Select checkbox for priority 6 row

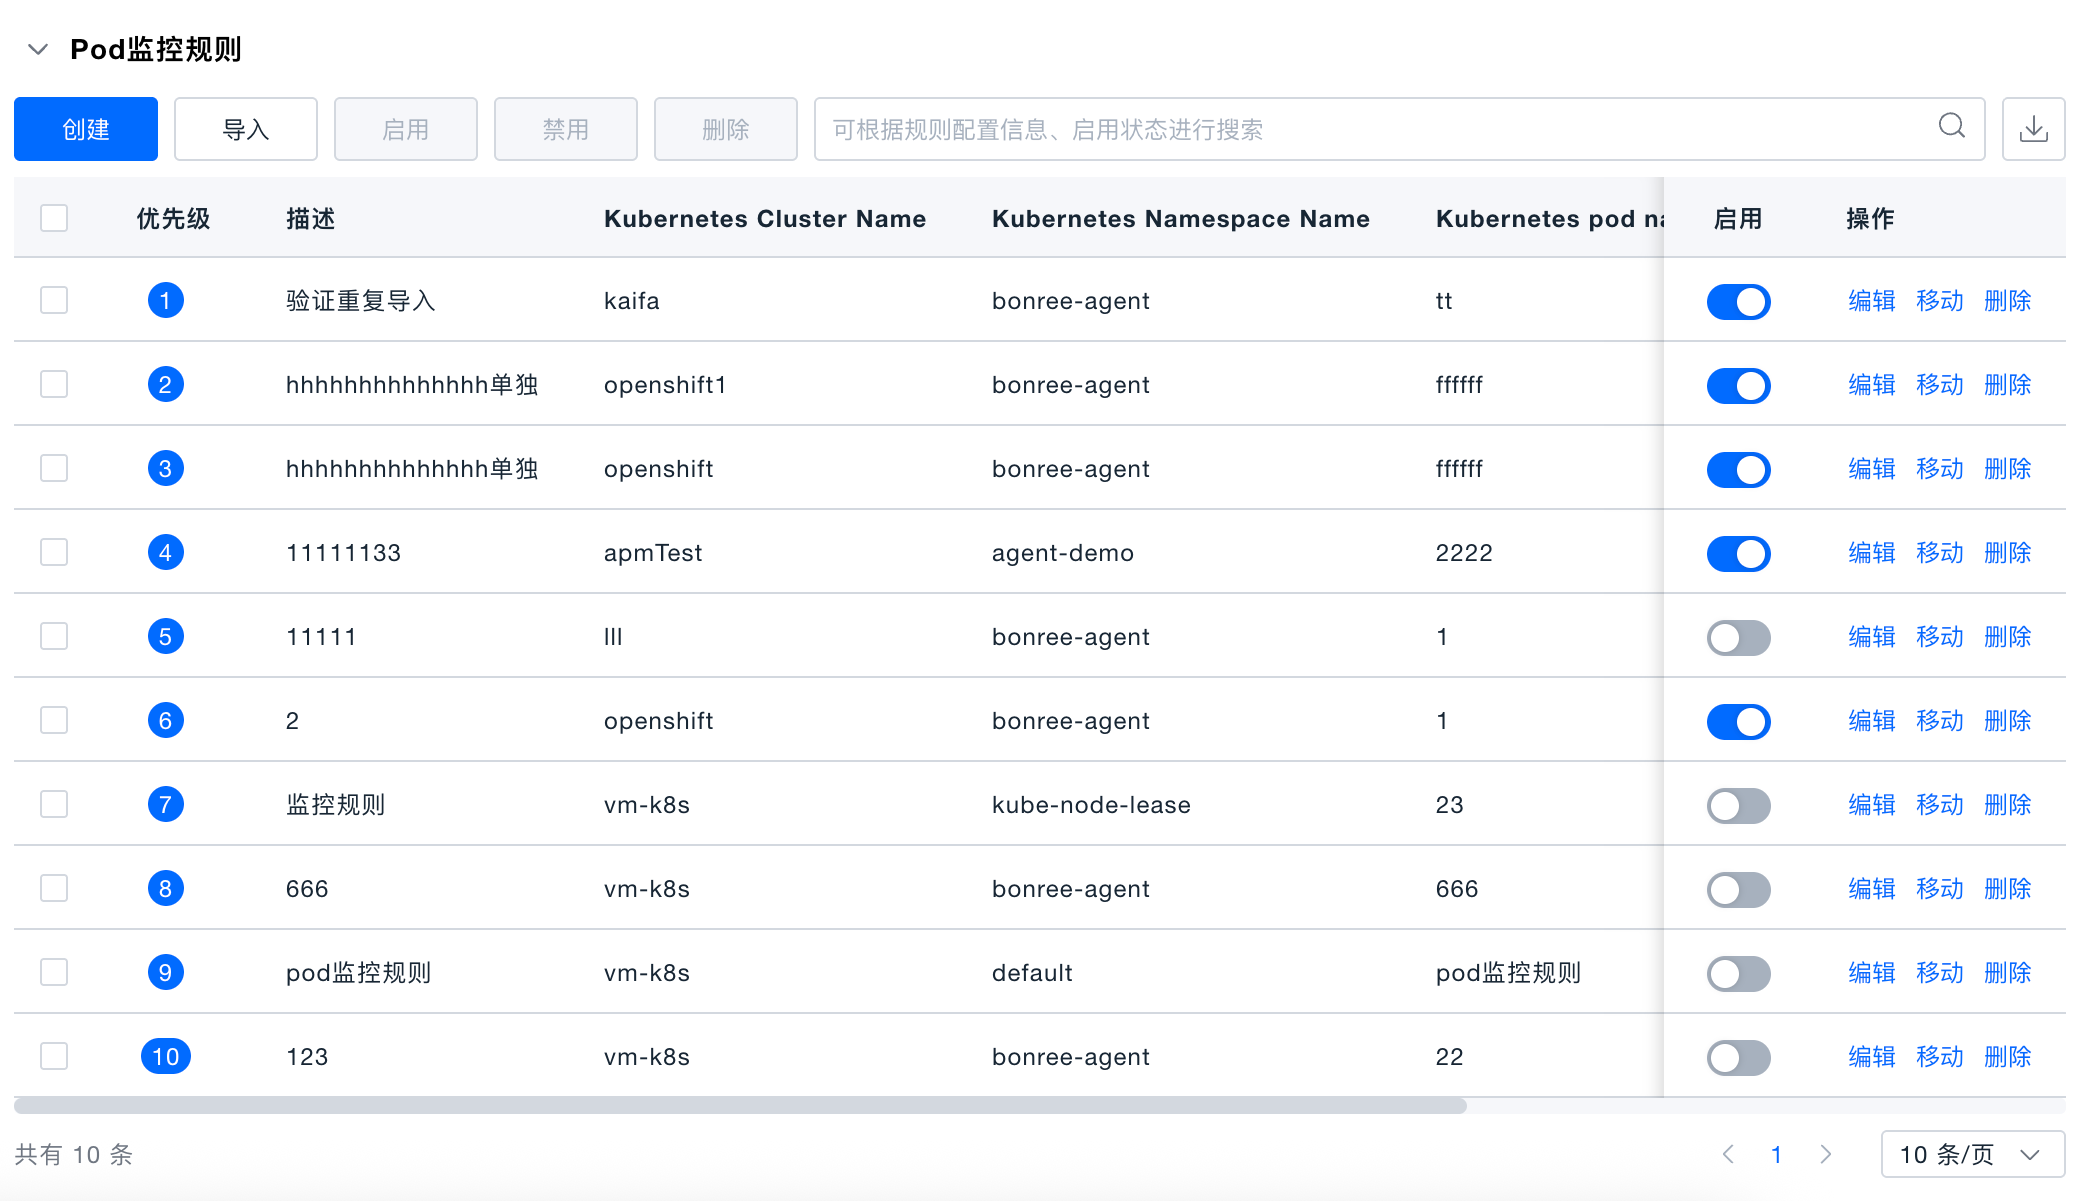tap(54, 720)
